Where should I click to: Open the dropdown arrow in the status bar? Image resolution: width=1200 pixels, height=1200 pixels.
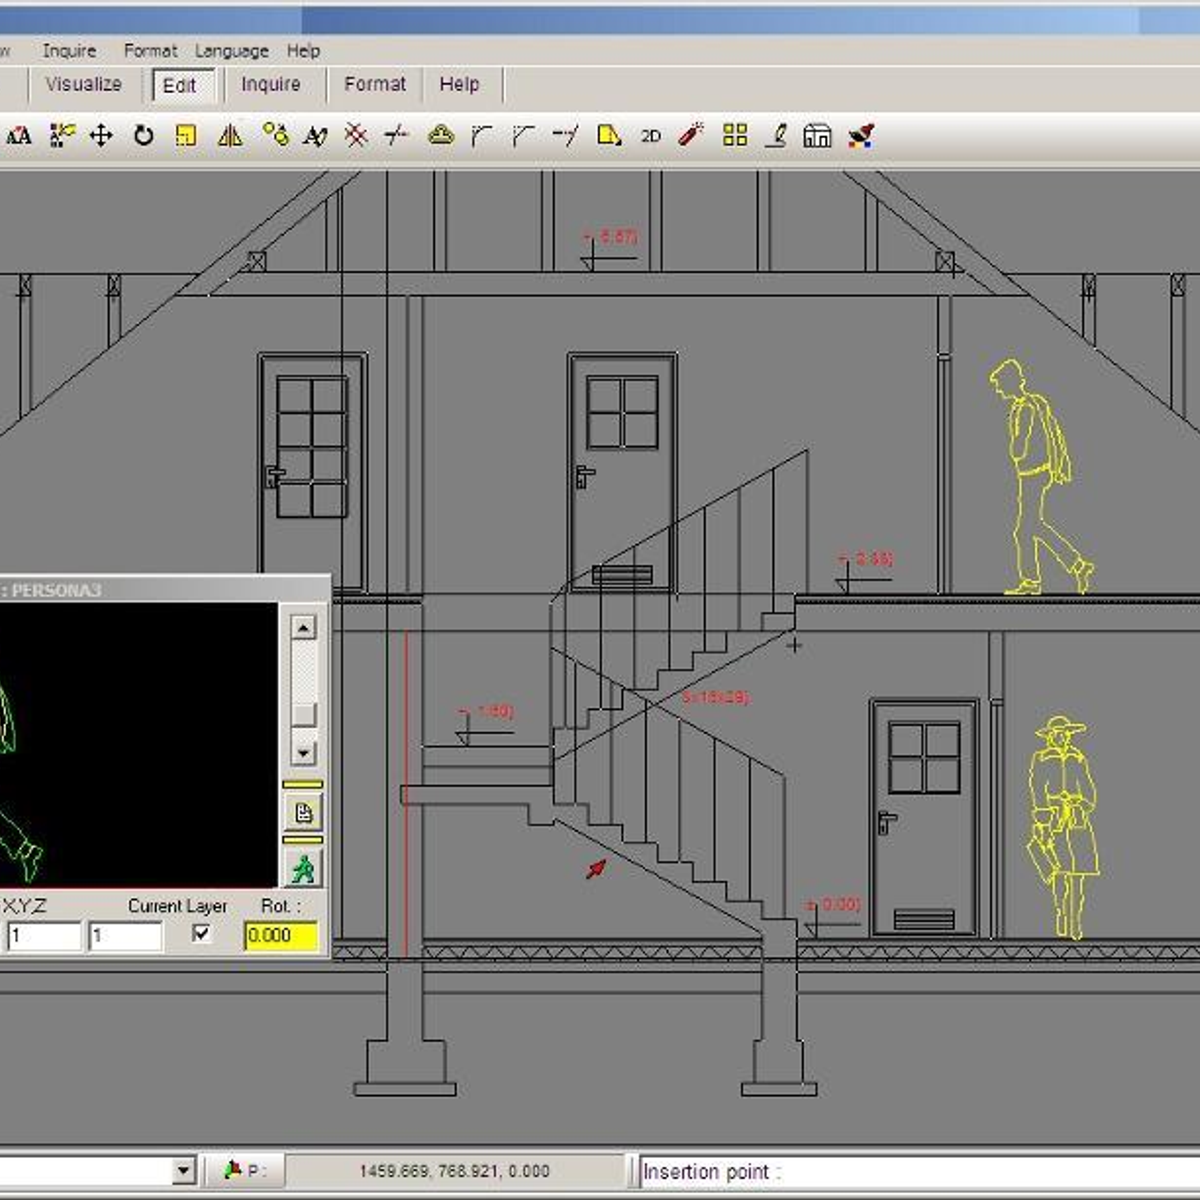pyautogui.click(x=183, y=1170)
